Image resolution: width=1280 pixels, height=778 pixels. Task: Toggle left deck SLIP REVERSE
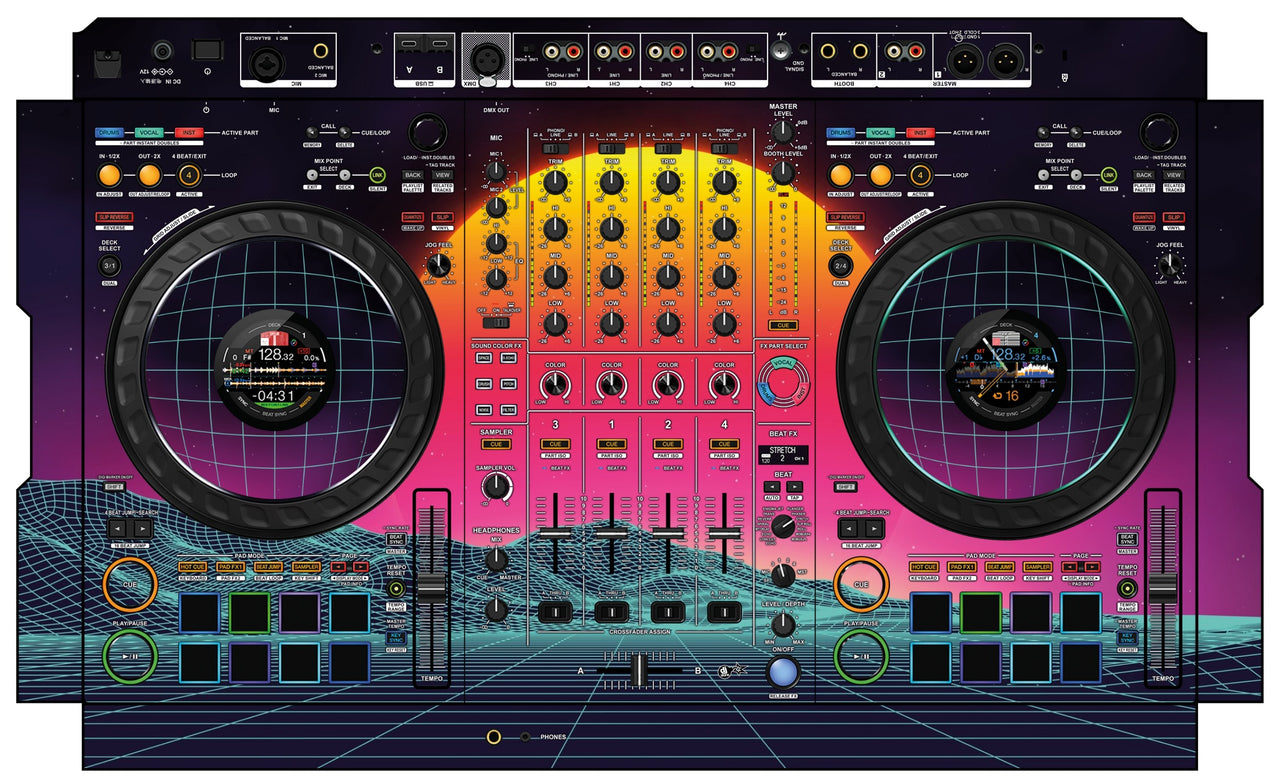[x=113, y=217]
